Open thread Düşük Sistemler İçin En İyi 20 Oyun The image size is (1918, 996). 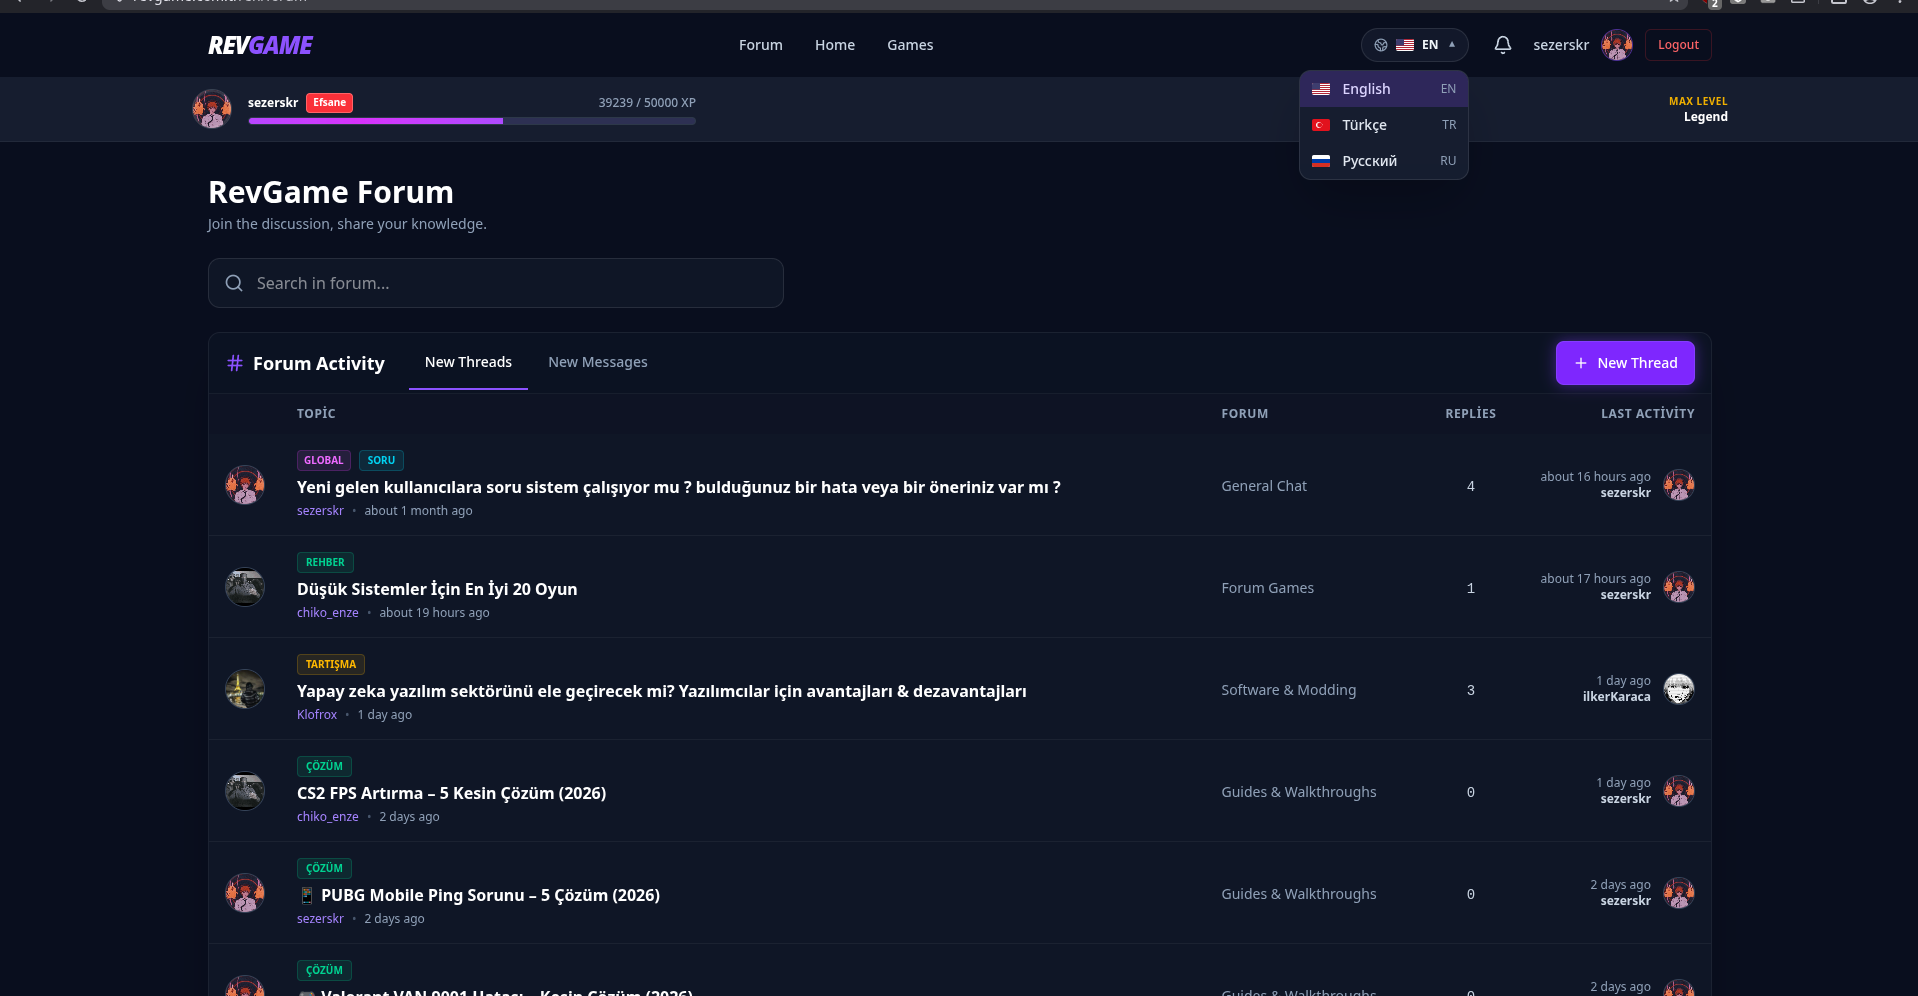[437, 589]
